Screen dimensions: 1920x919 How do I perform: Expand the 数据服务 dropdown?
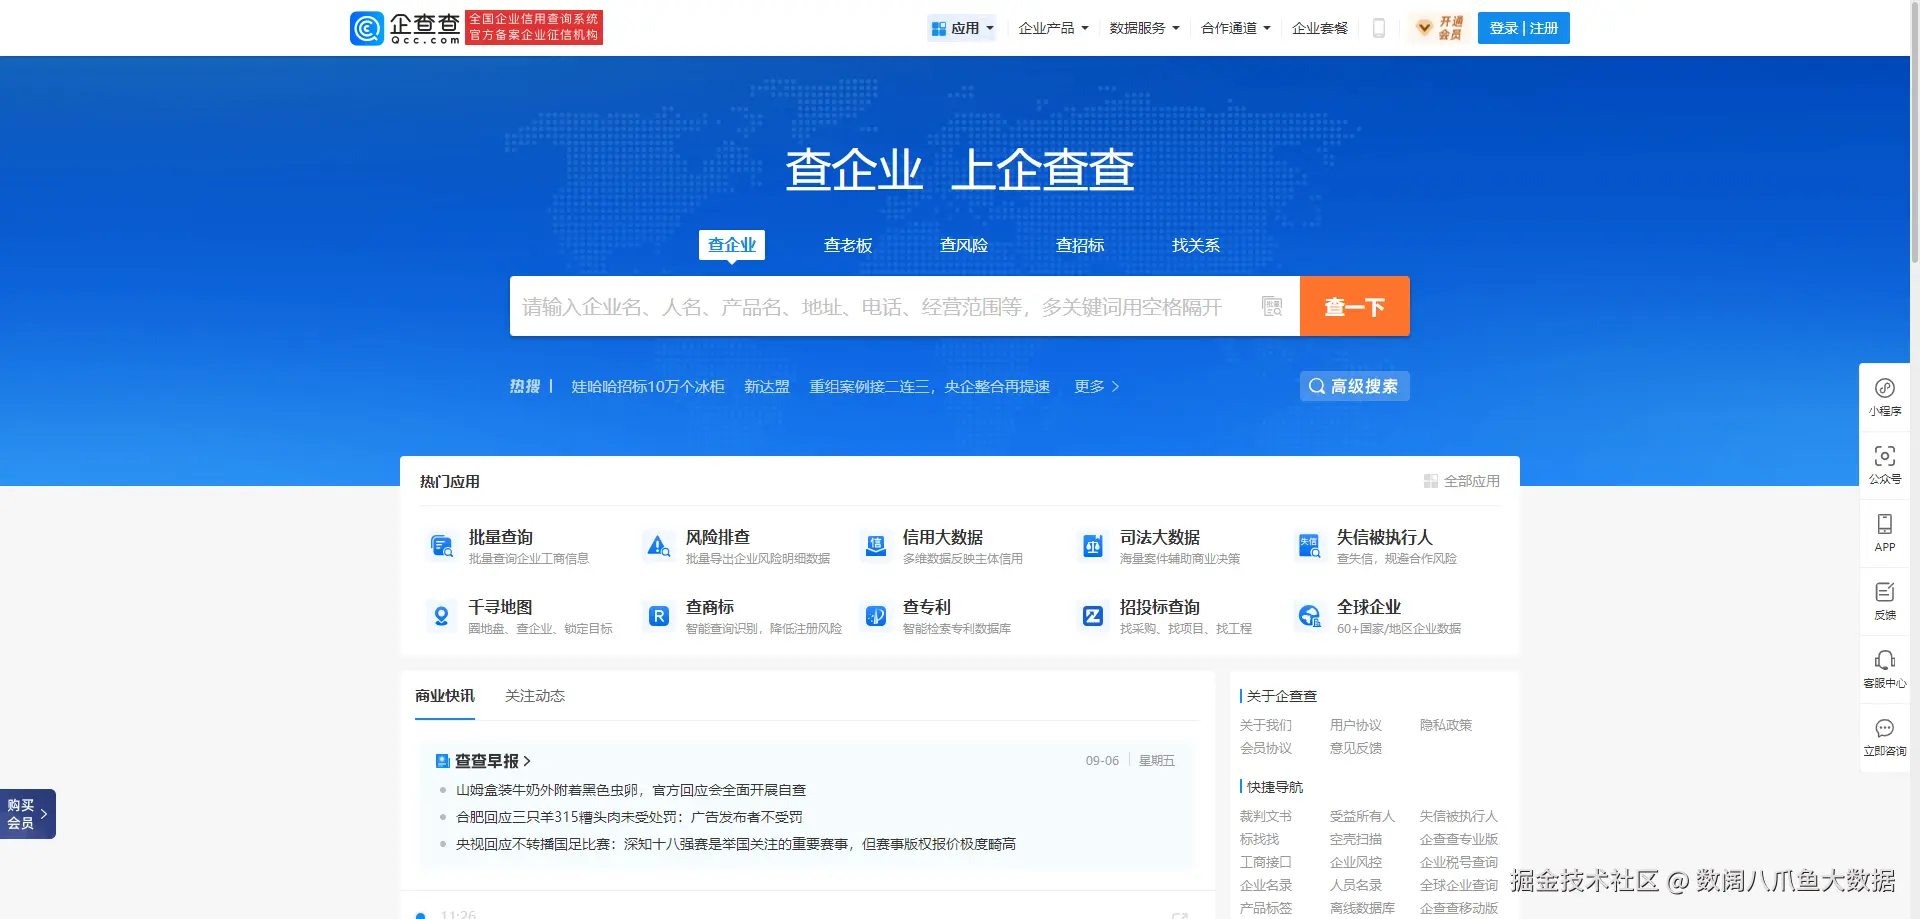(1144, 28)
